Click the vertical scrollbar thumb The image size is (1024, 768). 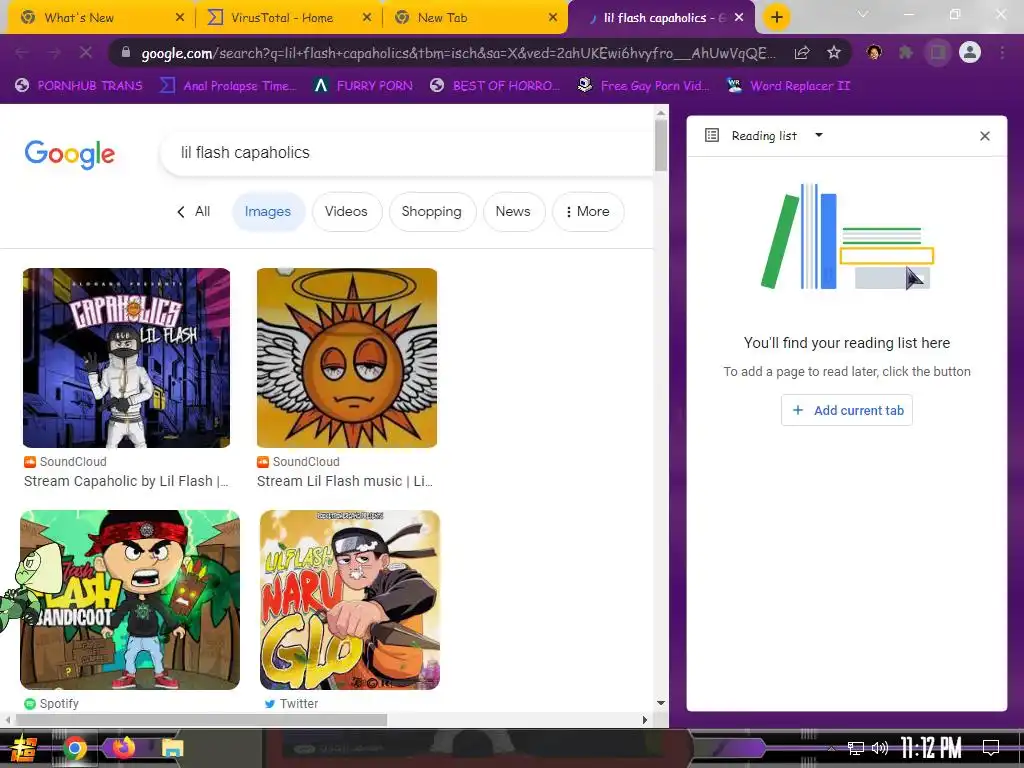(x=661, y=145)
